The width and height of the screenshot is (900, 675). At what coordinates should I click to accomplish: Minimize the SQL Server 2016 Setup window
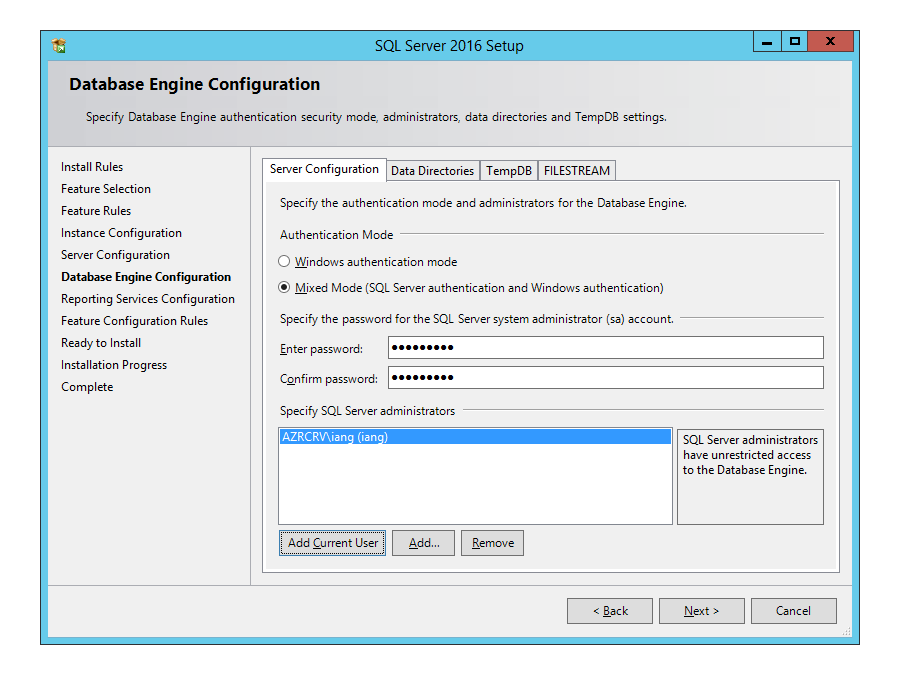(767, 41)
